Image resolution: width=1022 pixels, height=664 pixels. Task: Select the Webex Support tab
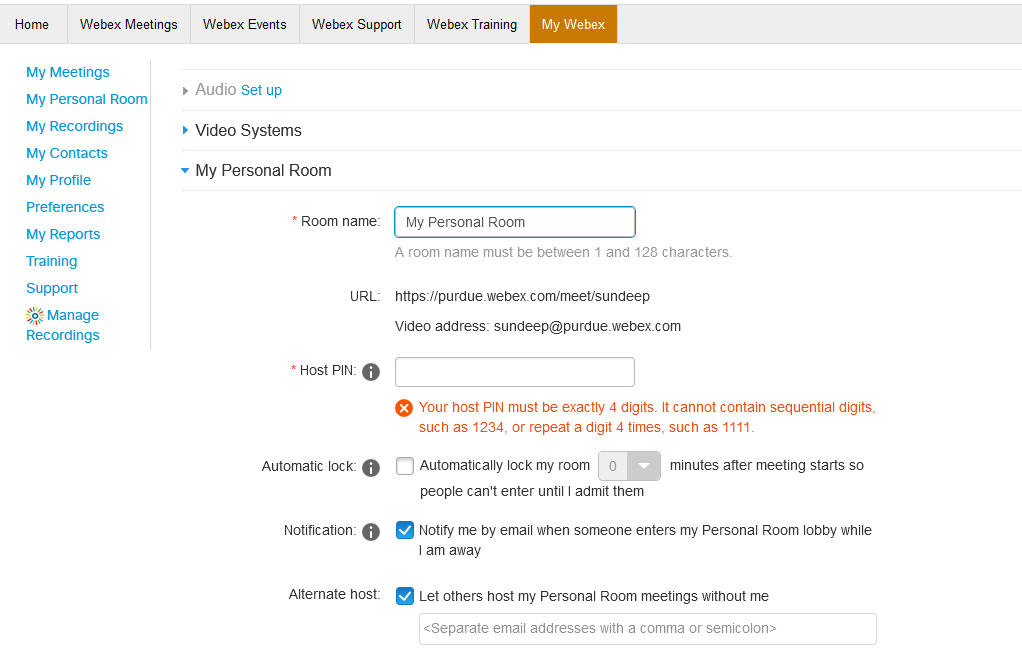[x=357, y=24]
